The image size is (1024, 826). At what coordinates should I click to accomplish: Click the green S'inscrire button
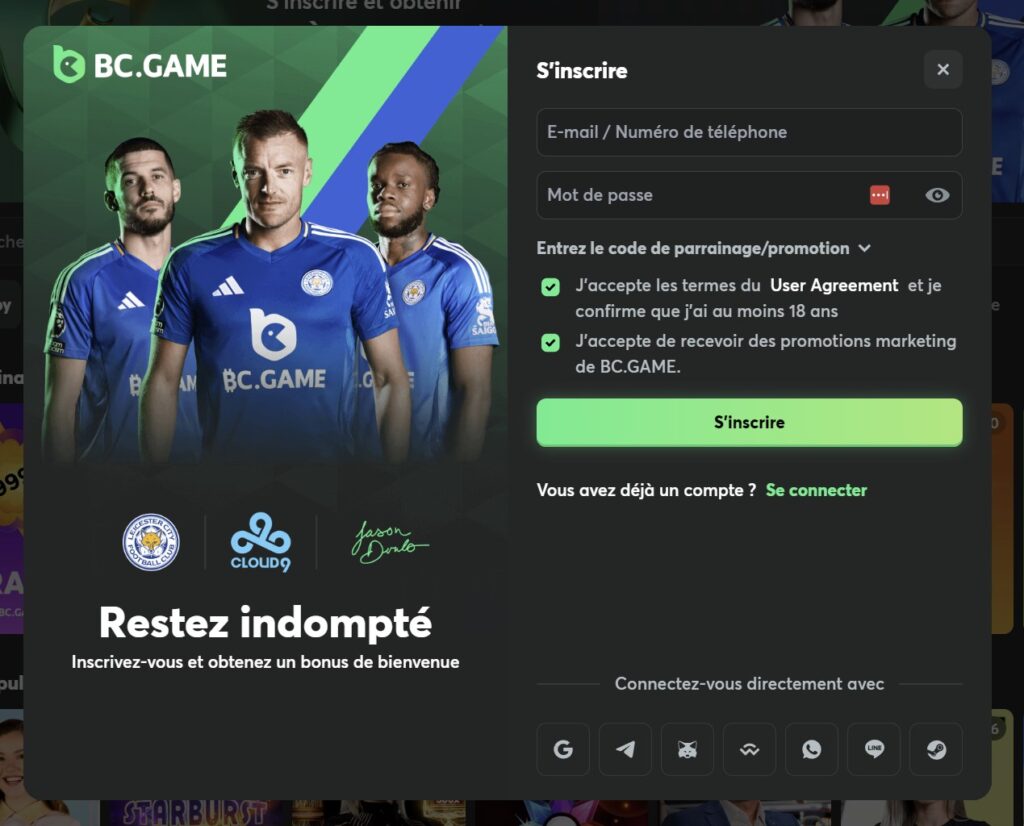[x=749, y=422]
